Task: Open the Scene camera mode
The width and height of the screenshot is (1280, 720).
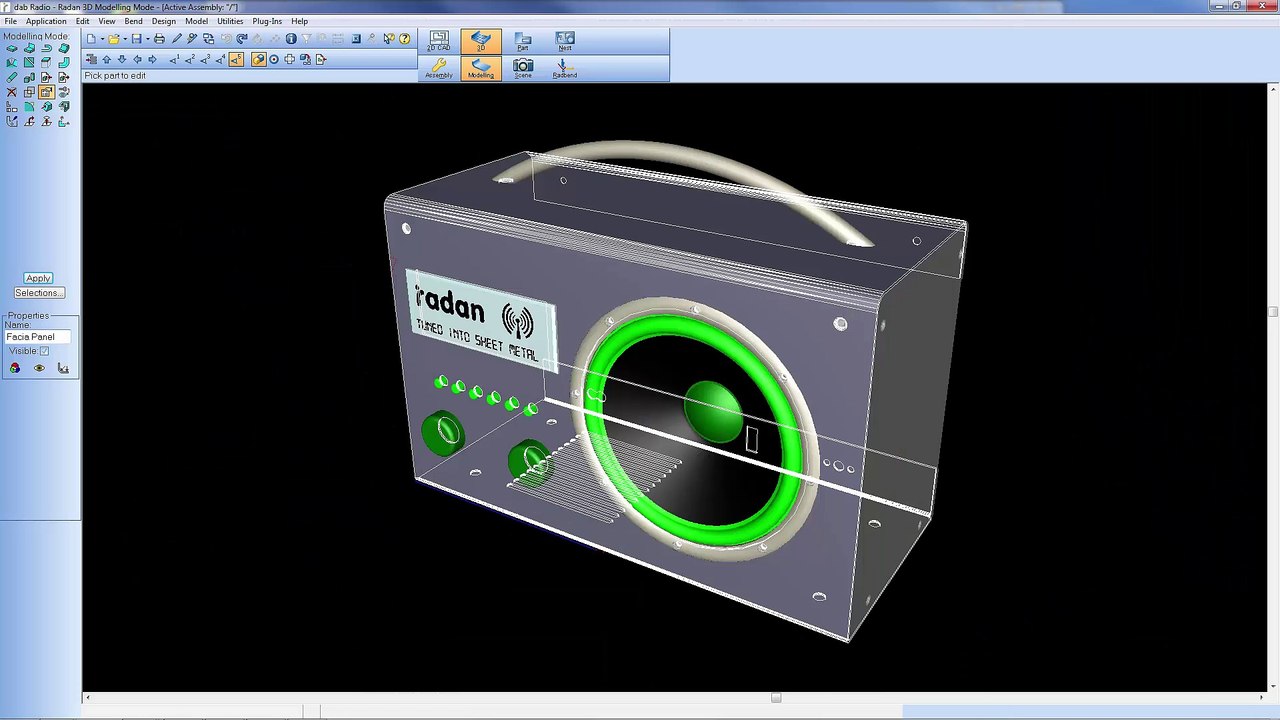Action: (523, 68)
